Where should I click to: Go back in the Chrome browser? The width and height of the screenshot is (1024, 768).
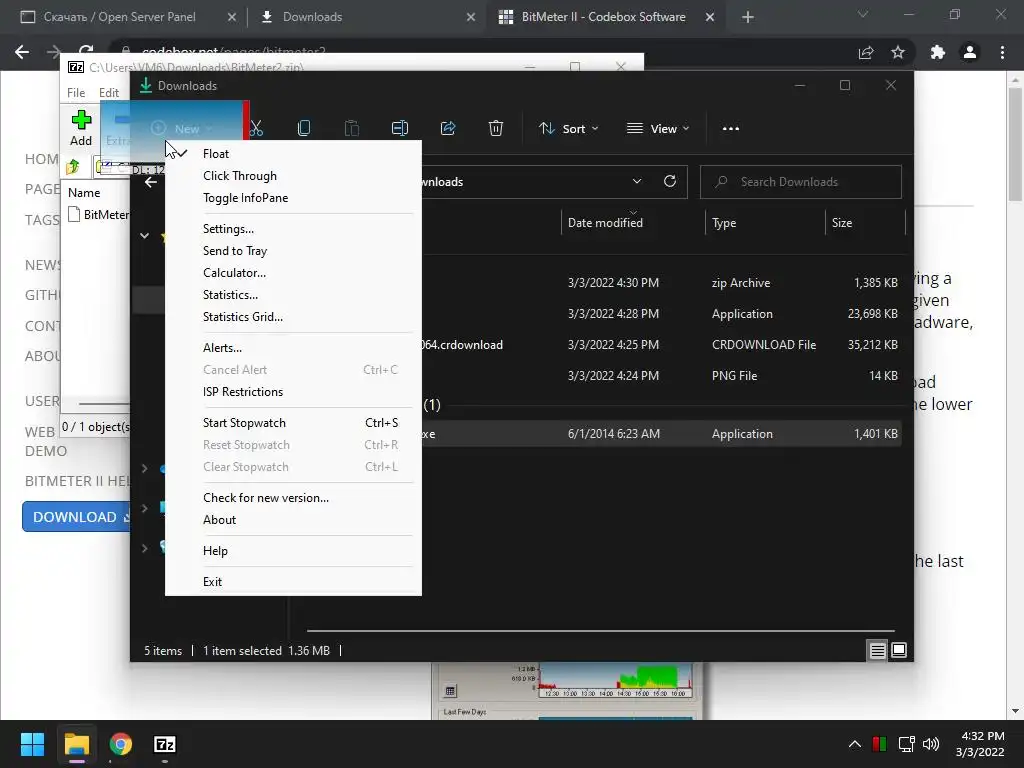click(x=22, y=52)
